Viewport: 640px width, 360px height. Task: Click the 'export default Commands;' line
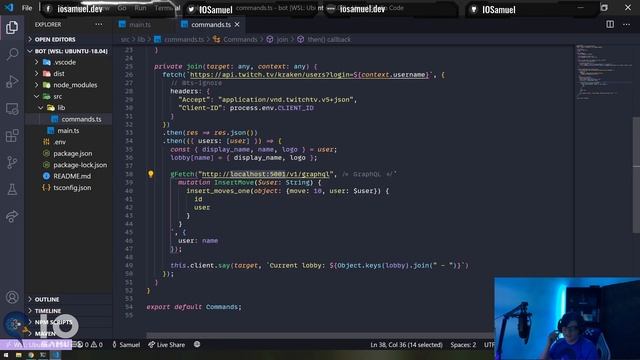[194, 307]
